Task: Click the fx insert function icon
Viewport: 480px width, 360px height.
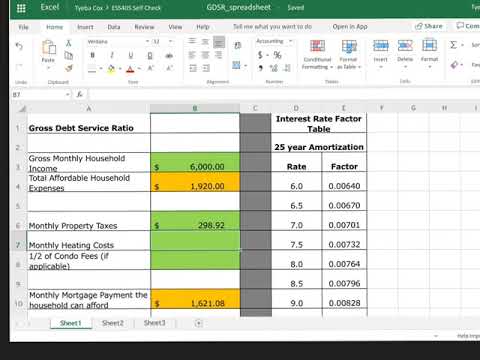Action: click(x=80, y=95)
